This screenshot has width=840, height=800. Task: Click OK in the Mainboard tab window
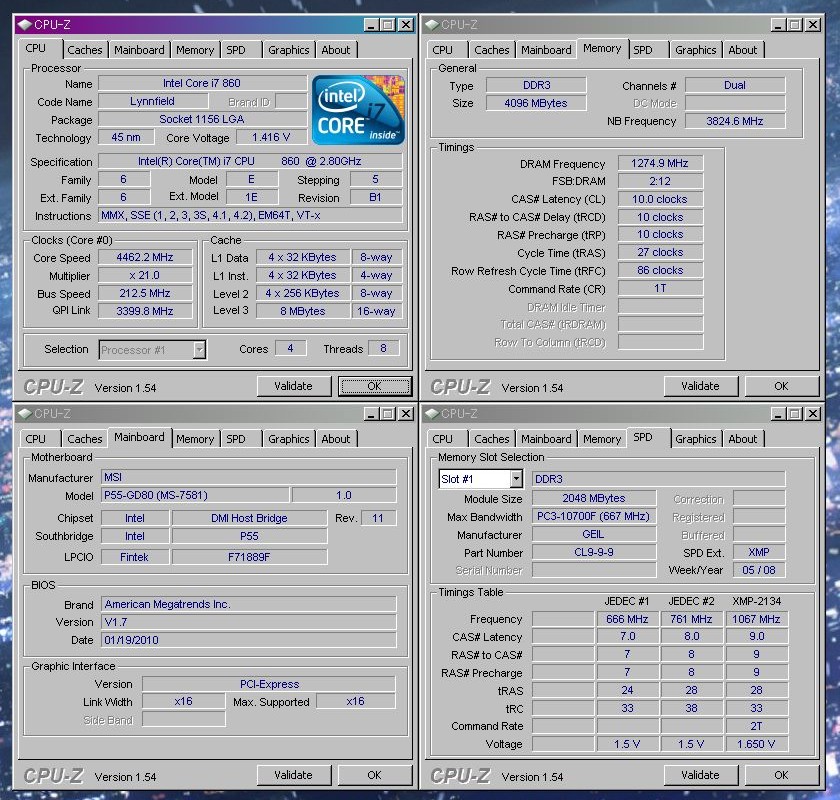coord(374,775)
